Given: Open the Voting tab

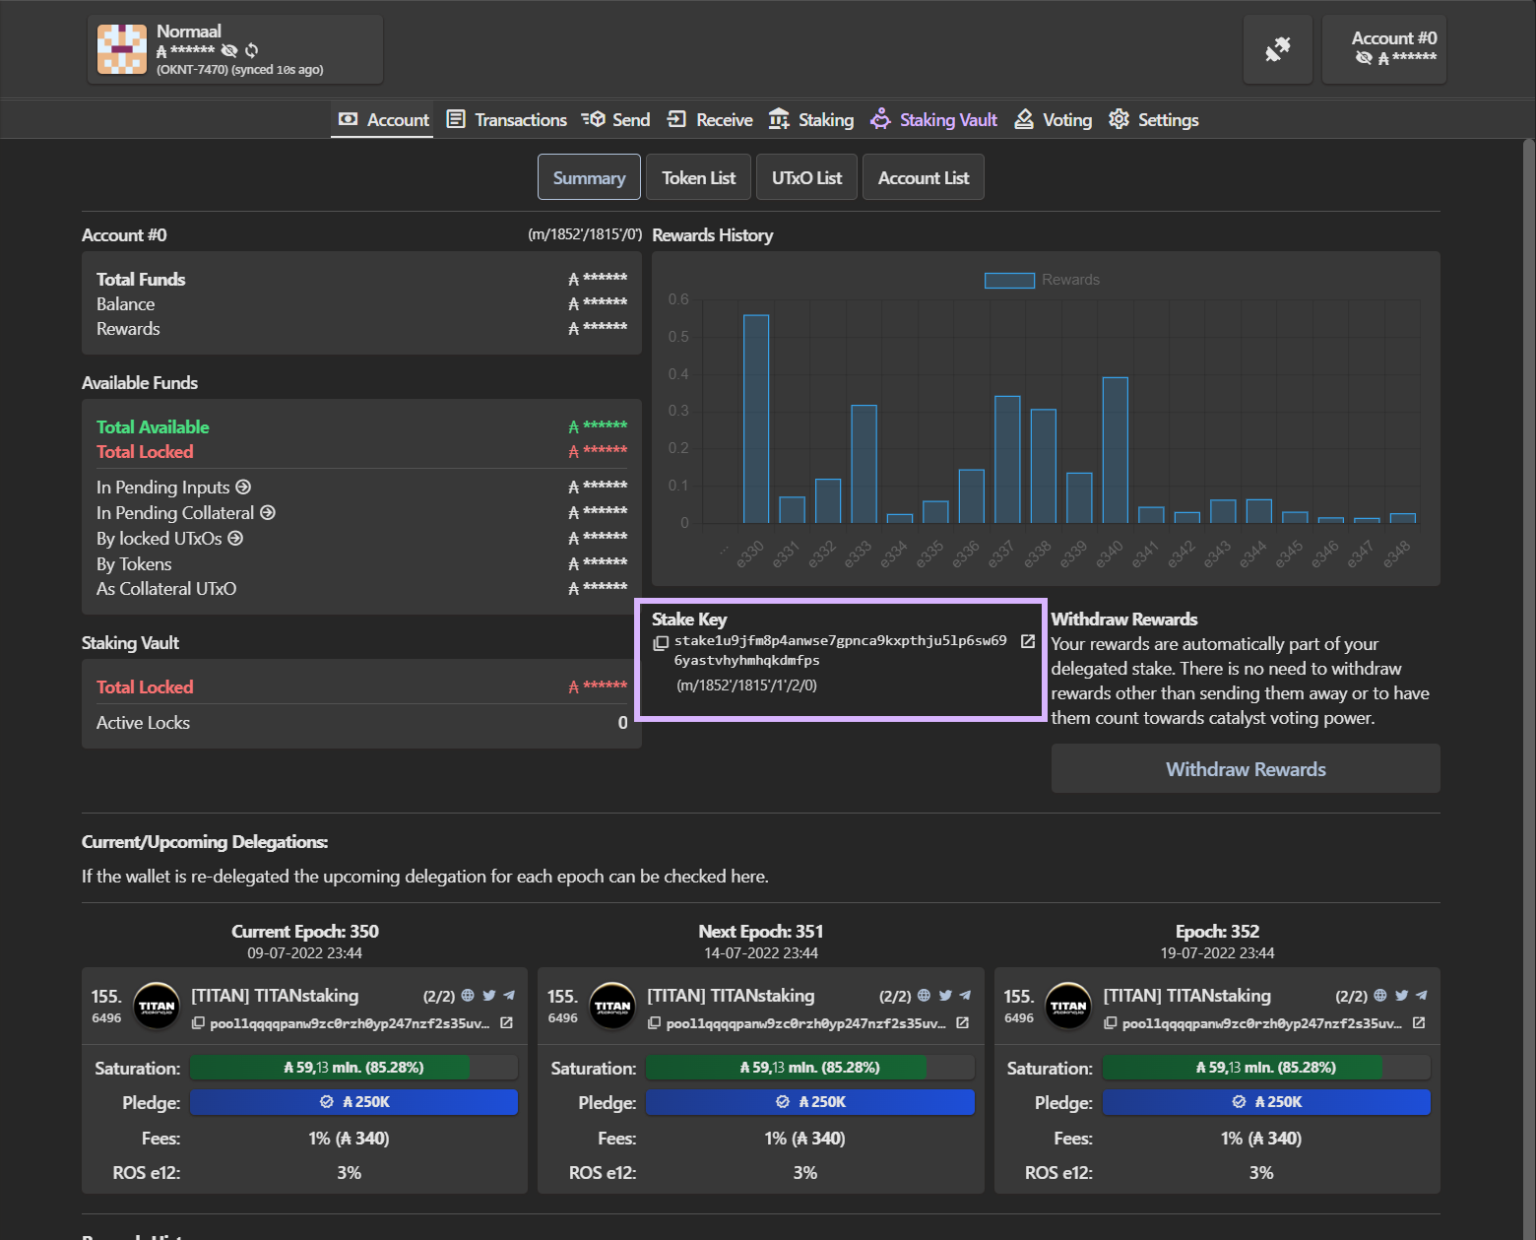Looking at the screenshot, I should coord(1053,120).
